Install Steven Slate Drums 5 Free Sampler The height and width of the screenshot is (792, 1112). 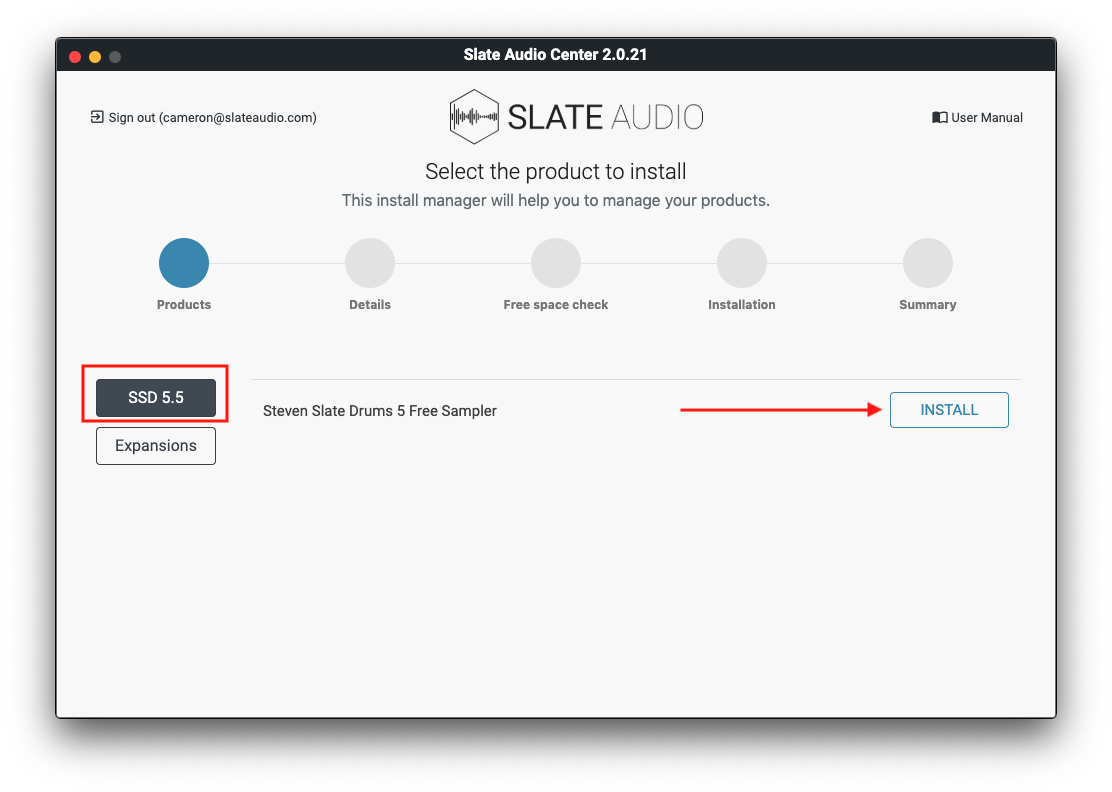coord(949,410)
